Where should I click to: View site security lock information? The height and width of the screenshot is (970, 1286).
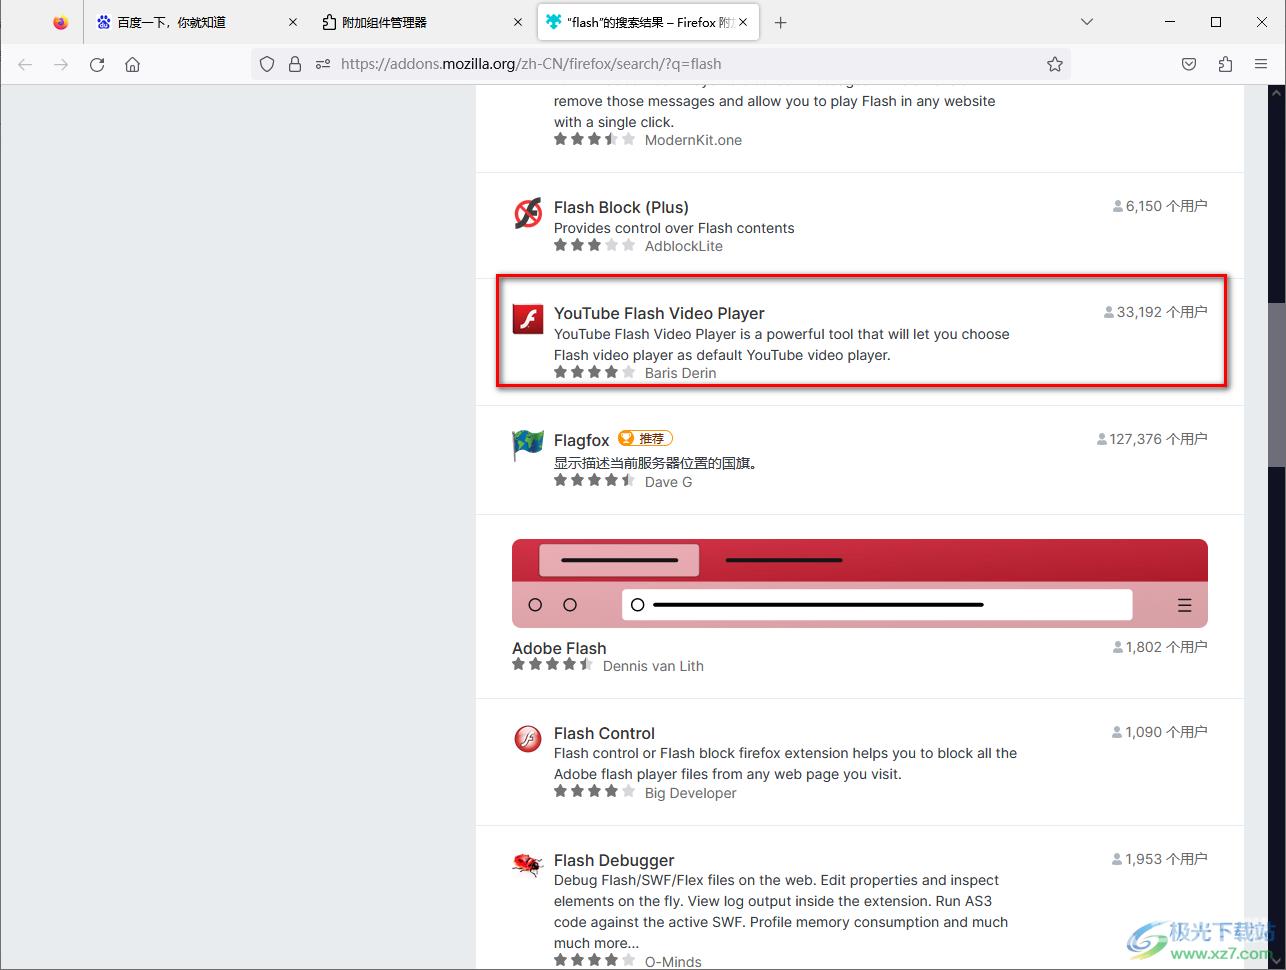295,64
